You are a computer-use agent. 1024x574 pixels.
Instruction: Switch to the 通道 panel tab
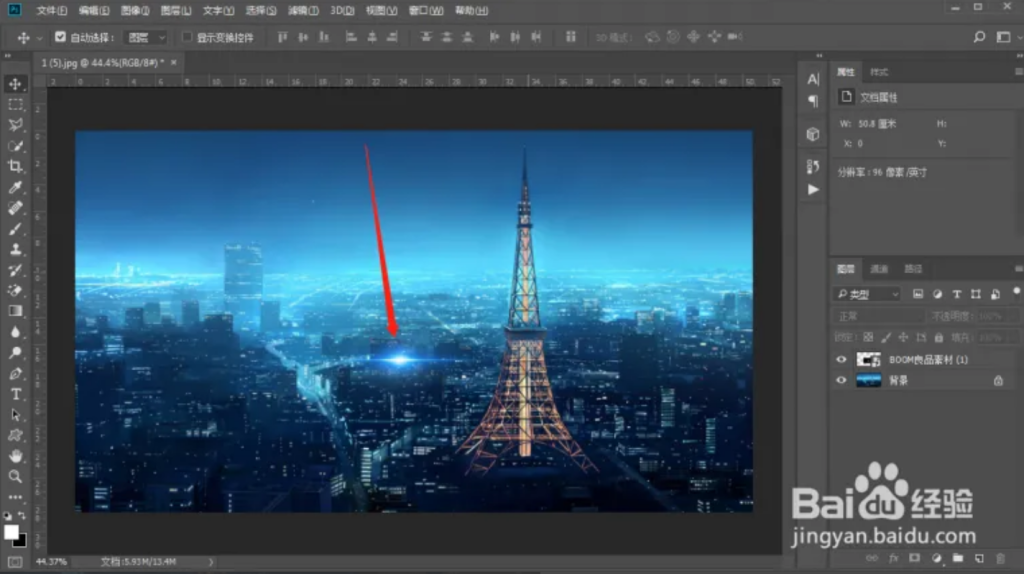click(x=879, y=269)
